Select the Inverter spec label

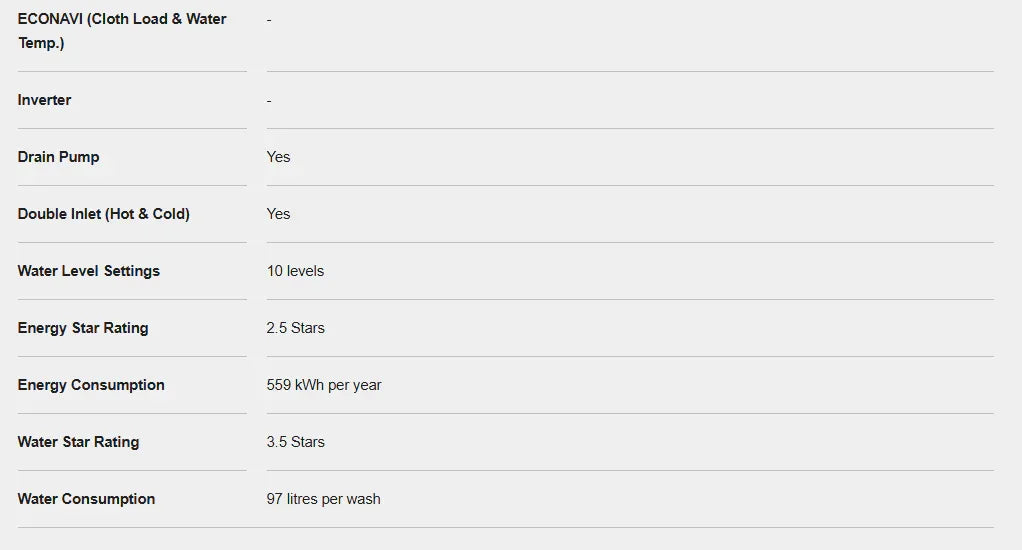pyautogui.click(x=44, y=100)
